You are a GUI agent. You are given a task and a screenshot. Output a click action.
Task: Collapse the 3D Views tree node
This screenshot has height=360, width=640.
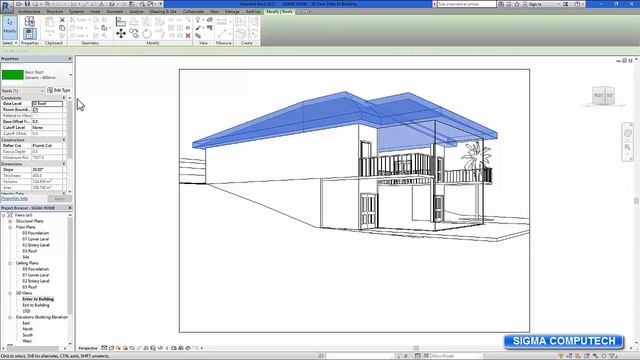10,293
